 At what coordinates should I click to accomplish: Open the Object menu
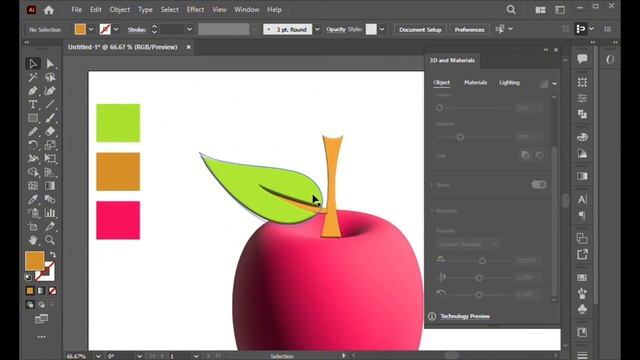tap(120, 9)
